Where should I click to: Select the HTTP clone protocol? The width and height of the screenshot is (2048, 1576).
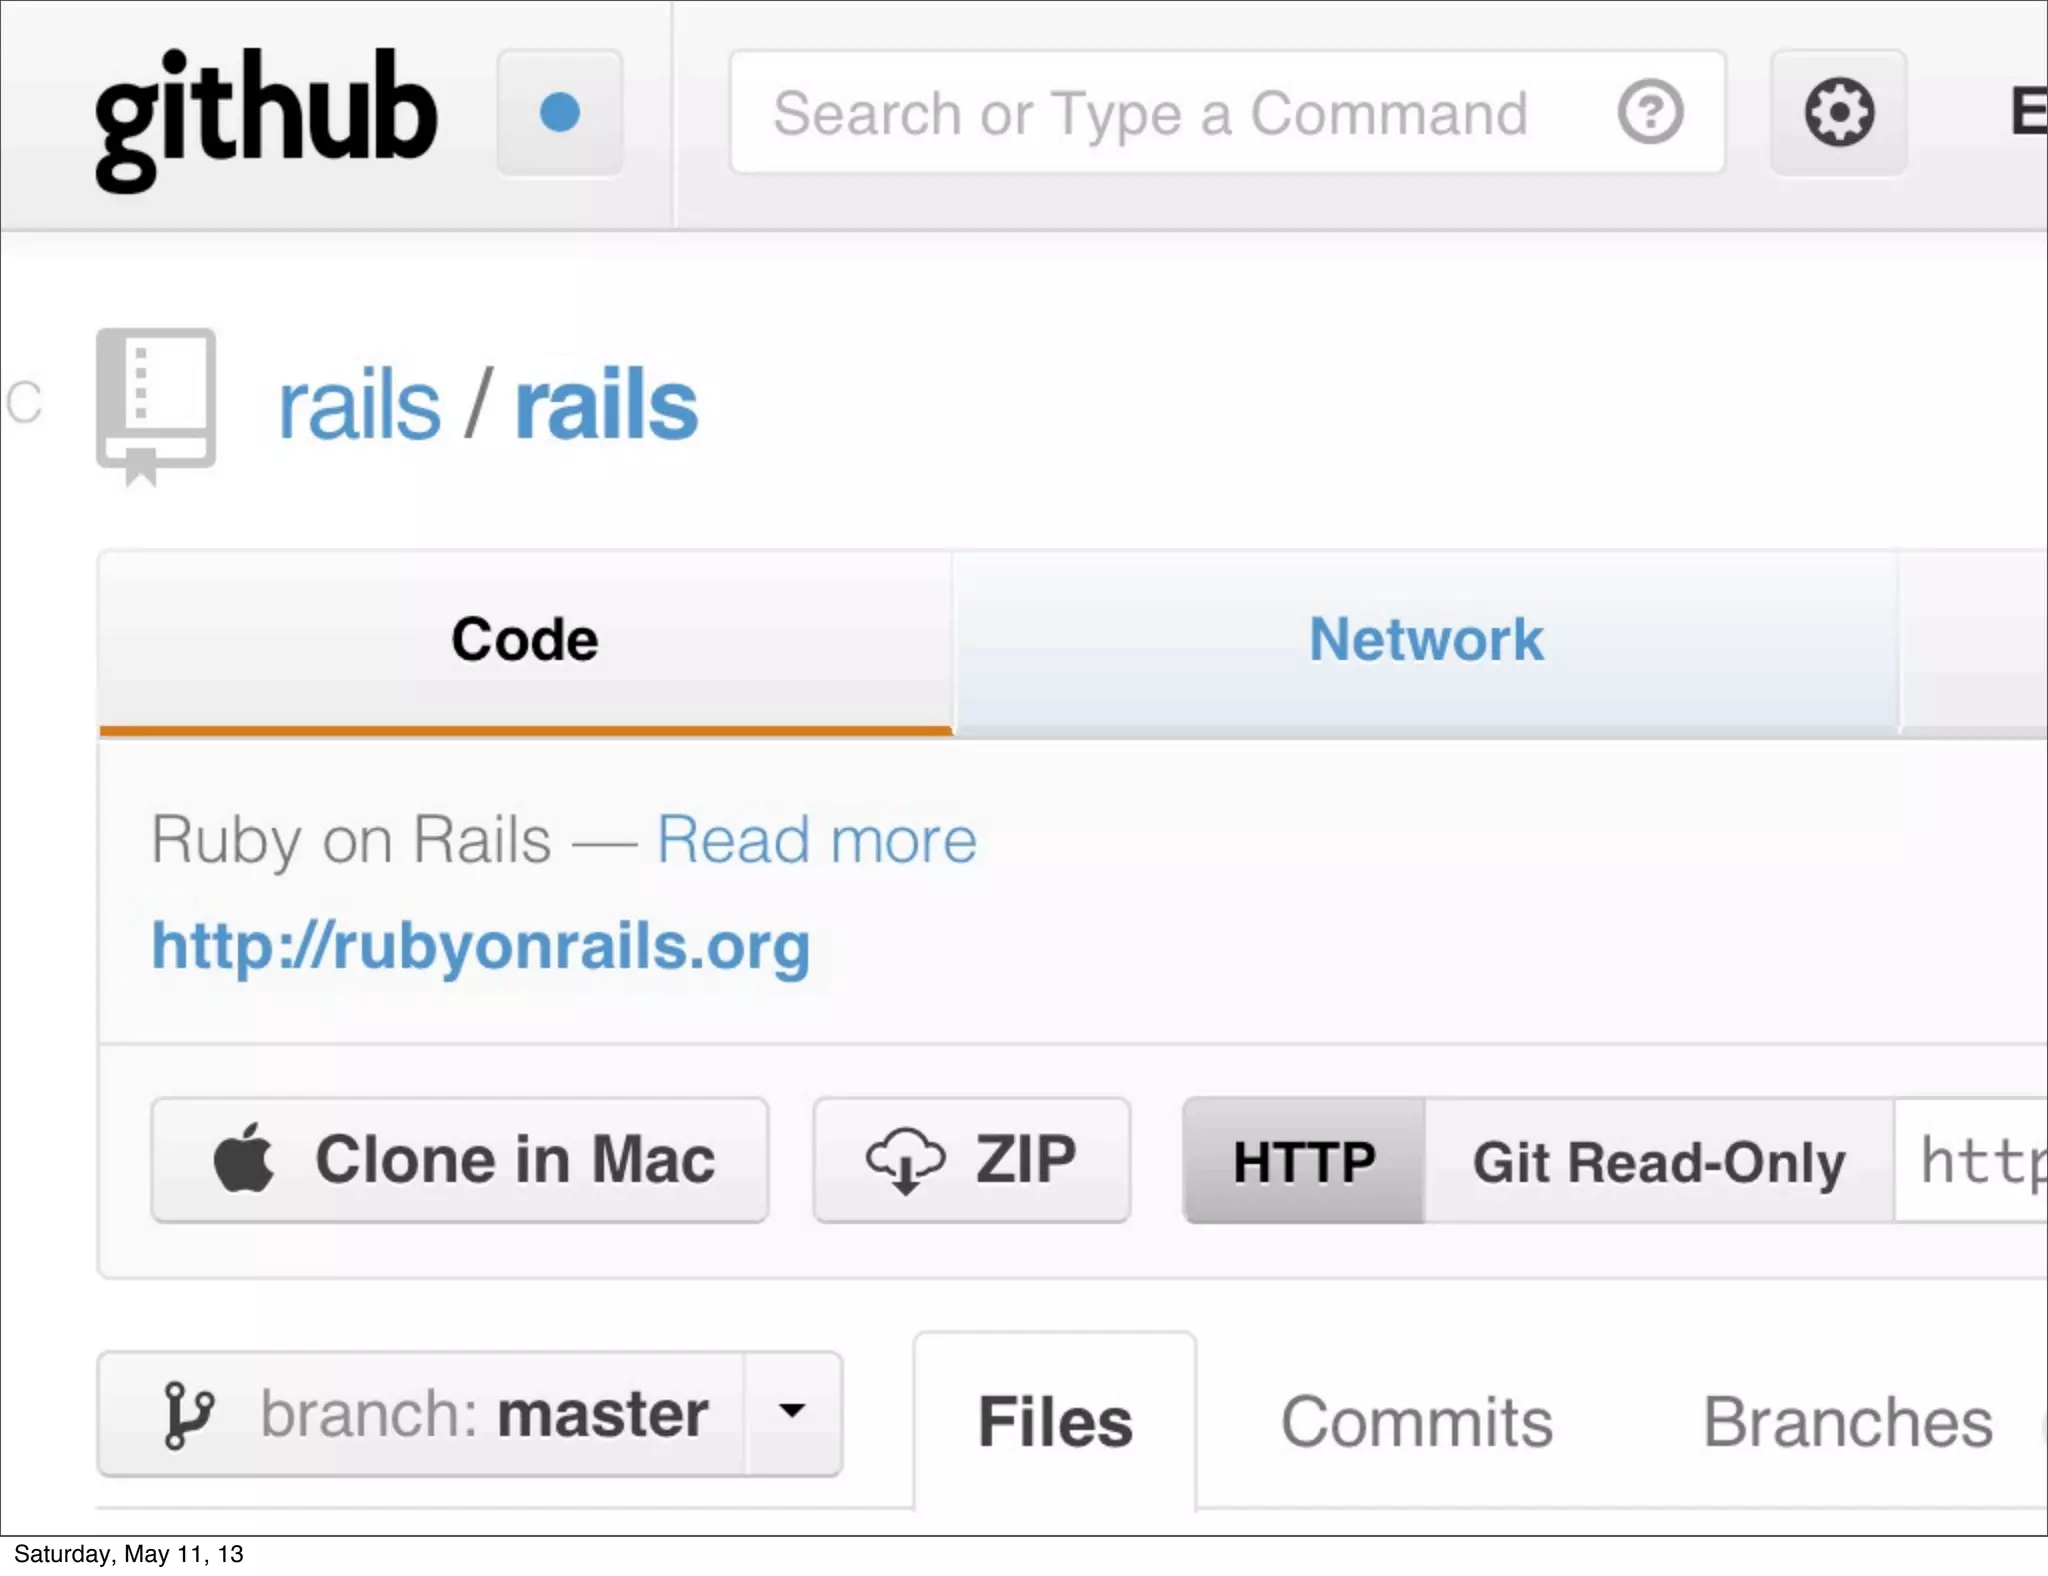click(1304, 1161)
